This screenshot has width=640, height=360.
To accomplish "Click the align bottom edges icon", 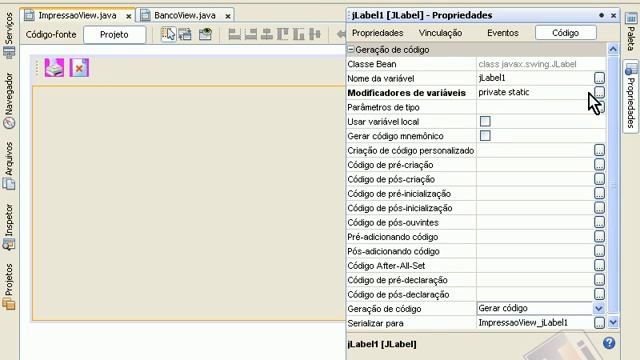I will click(298, 34).
